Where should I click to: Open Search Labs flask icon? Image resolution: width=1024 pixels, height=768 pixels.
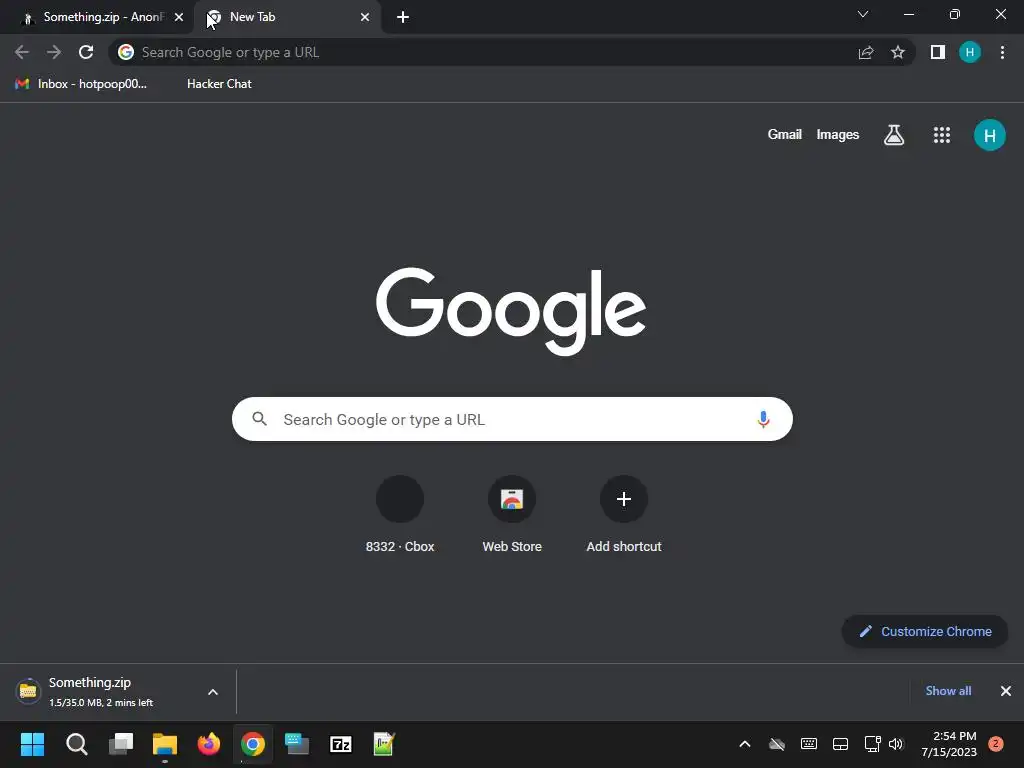(x=894, y=135)
